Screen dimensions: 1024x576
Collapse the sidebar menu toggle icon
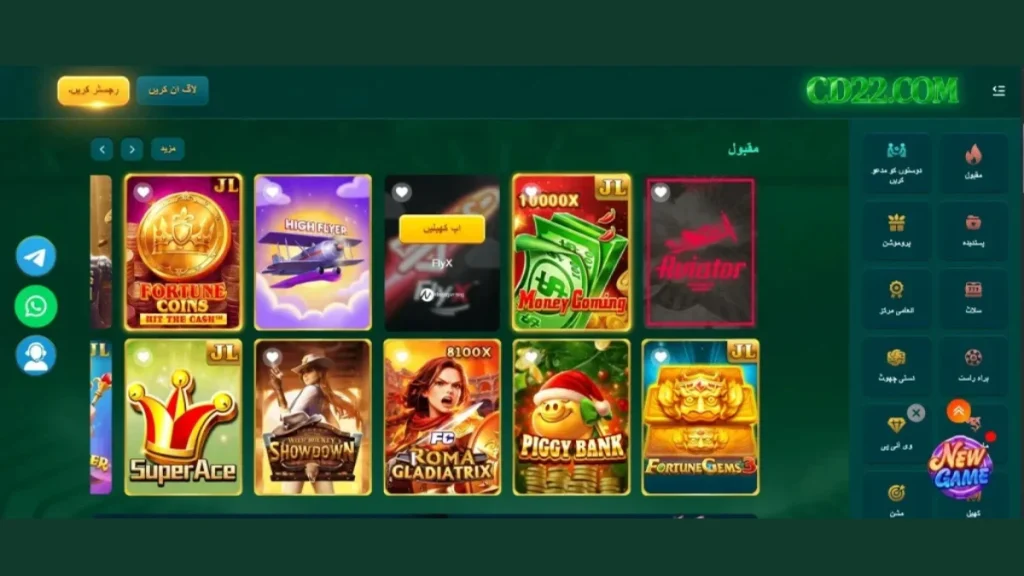pyautogui.click(x=999, y=91)
